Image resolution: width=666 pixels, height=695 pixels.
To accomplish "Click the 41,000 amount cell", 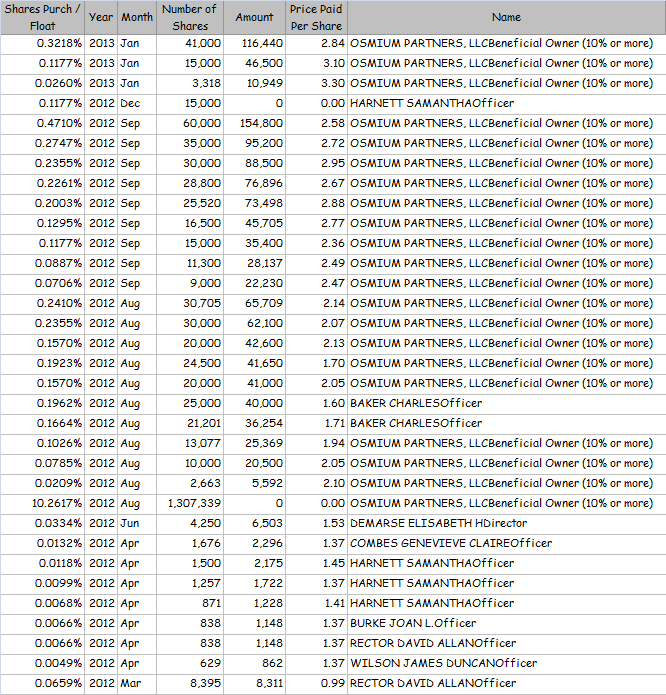I will [254, 383].
